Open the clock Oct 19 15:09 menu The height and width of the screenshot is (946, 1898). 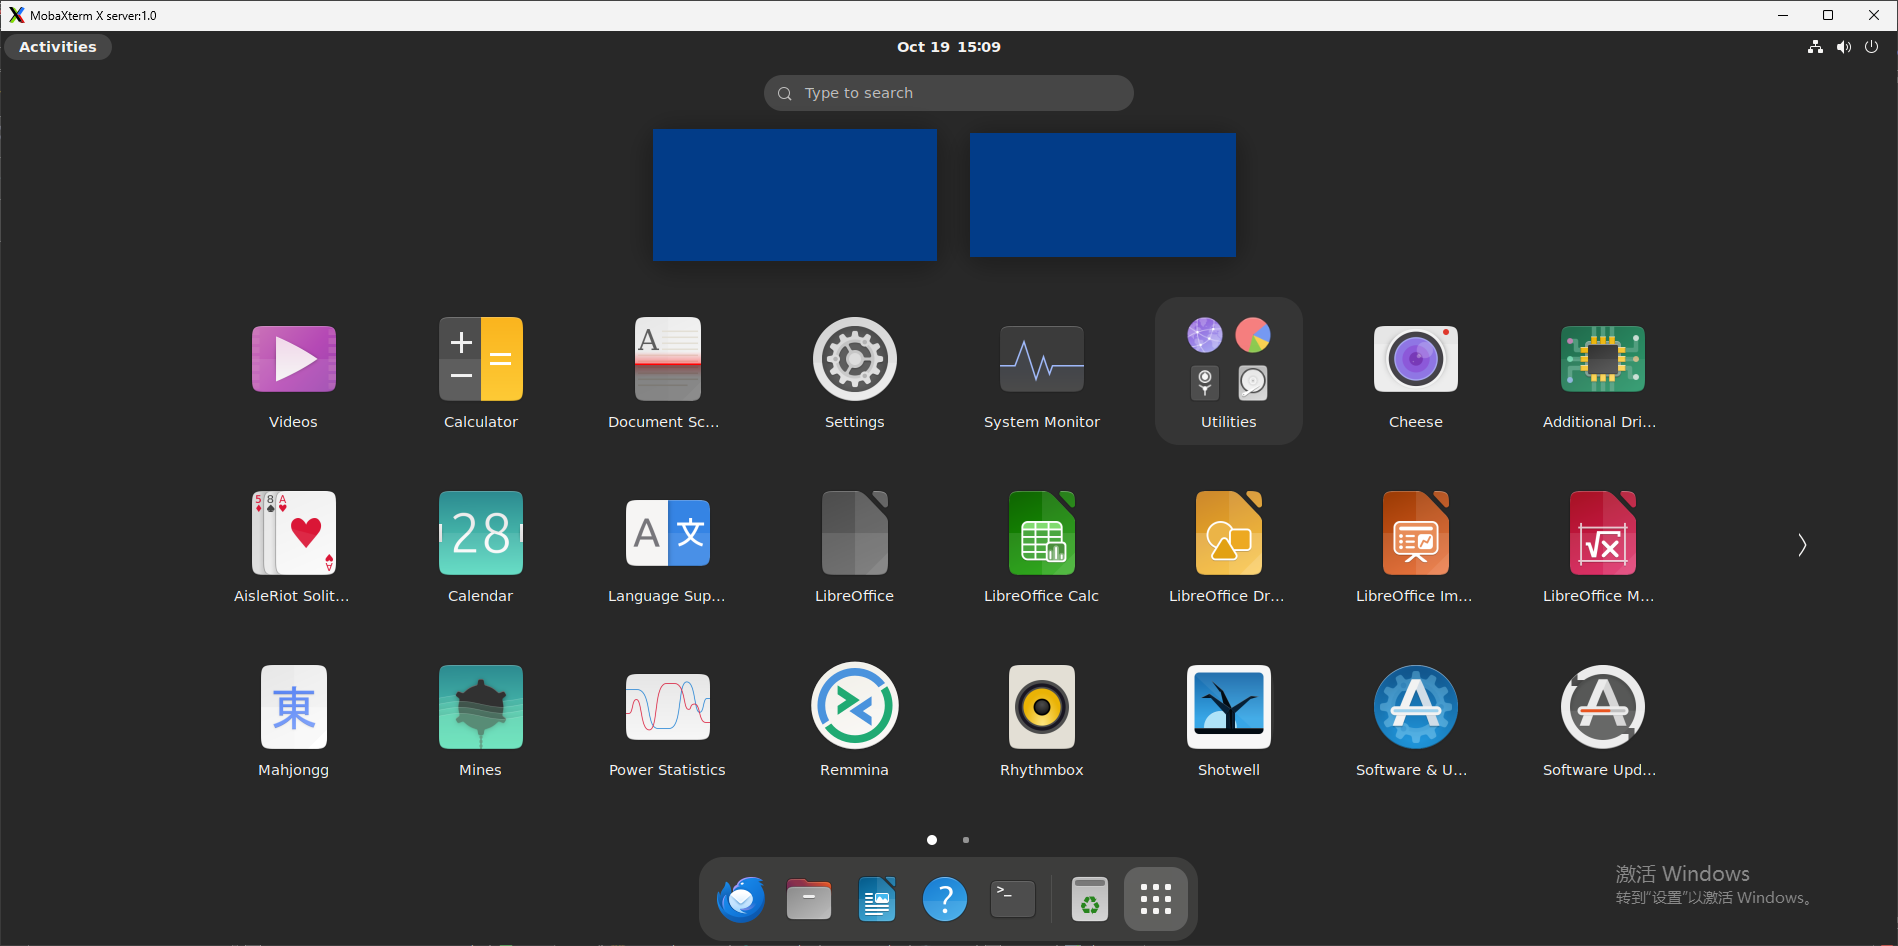pyautogui.click(x=949, y=47)
